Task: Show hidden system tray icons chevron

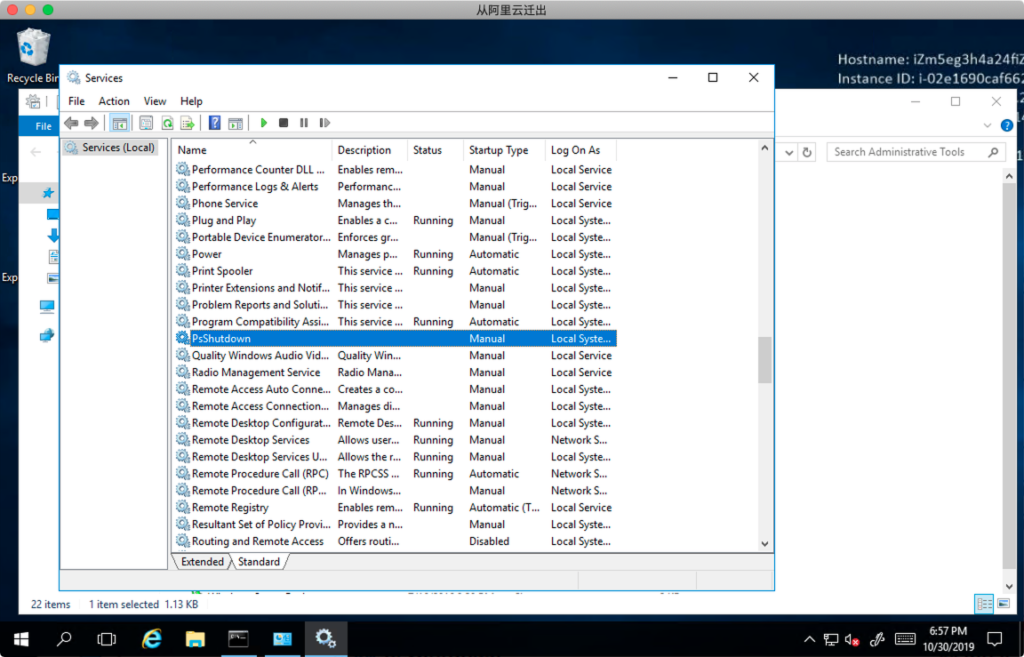Action: 810,639
